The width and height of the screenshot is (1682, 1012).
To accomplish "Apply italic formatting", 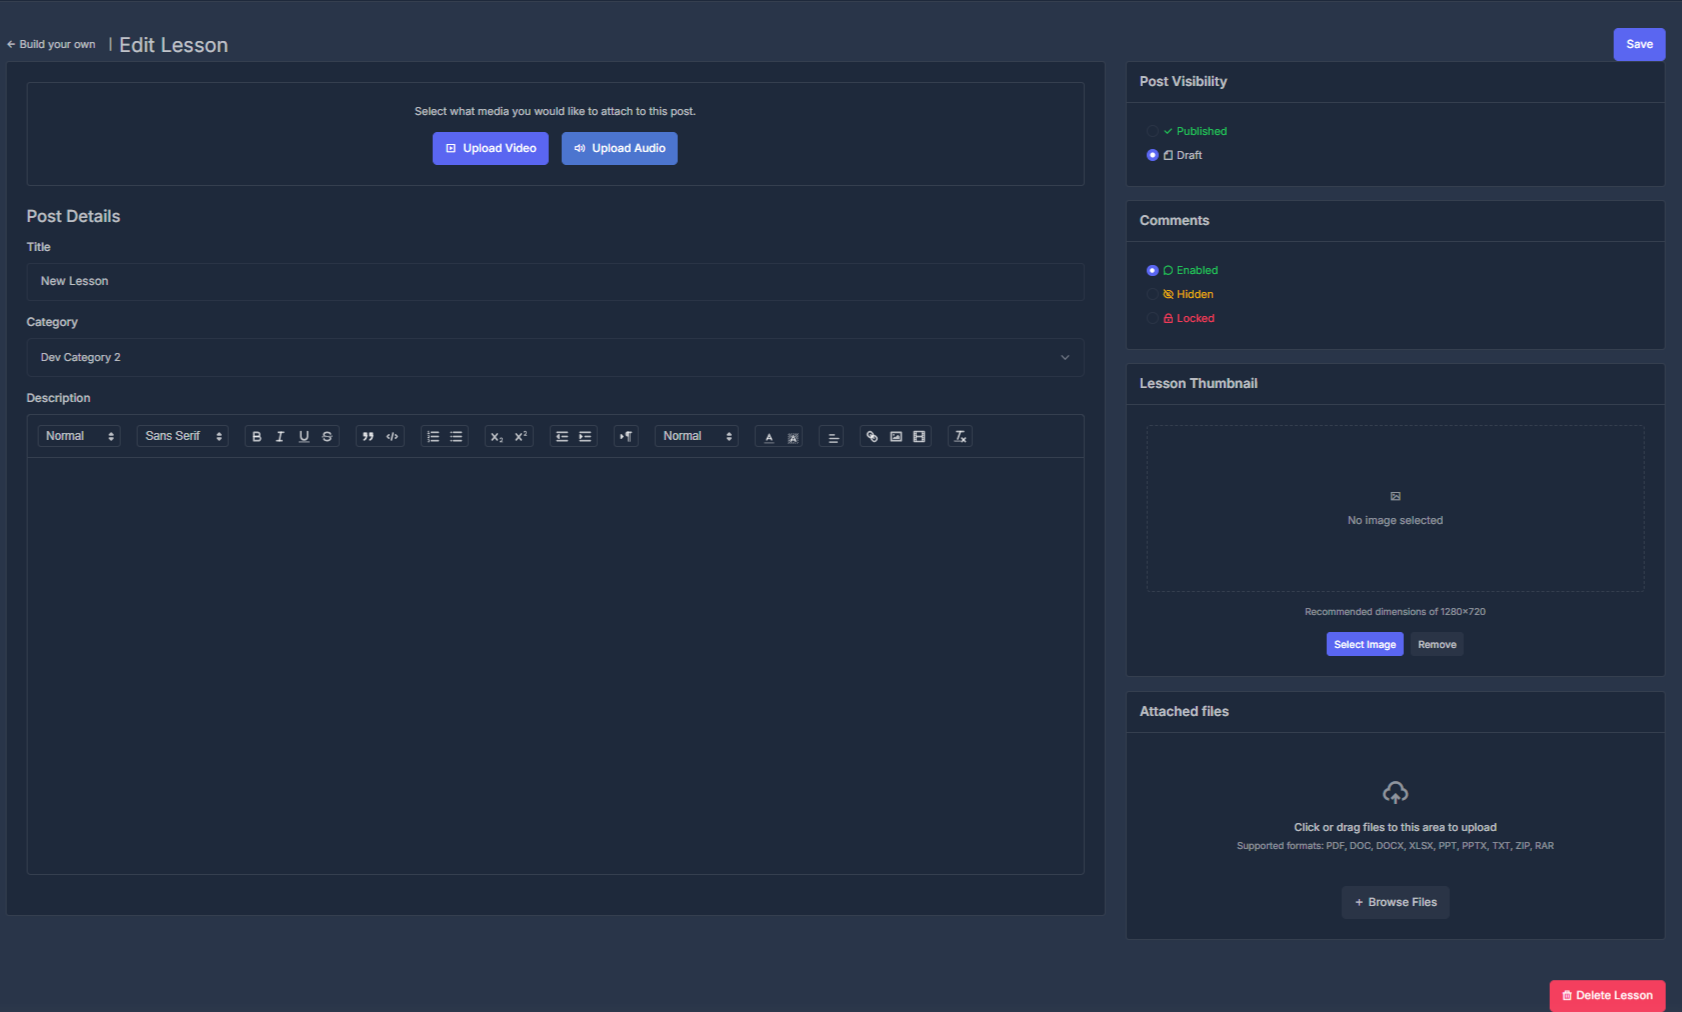I will (280, 436).
